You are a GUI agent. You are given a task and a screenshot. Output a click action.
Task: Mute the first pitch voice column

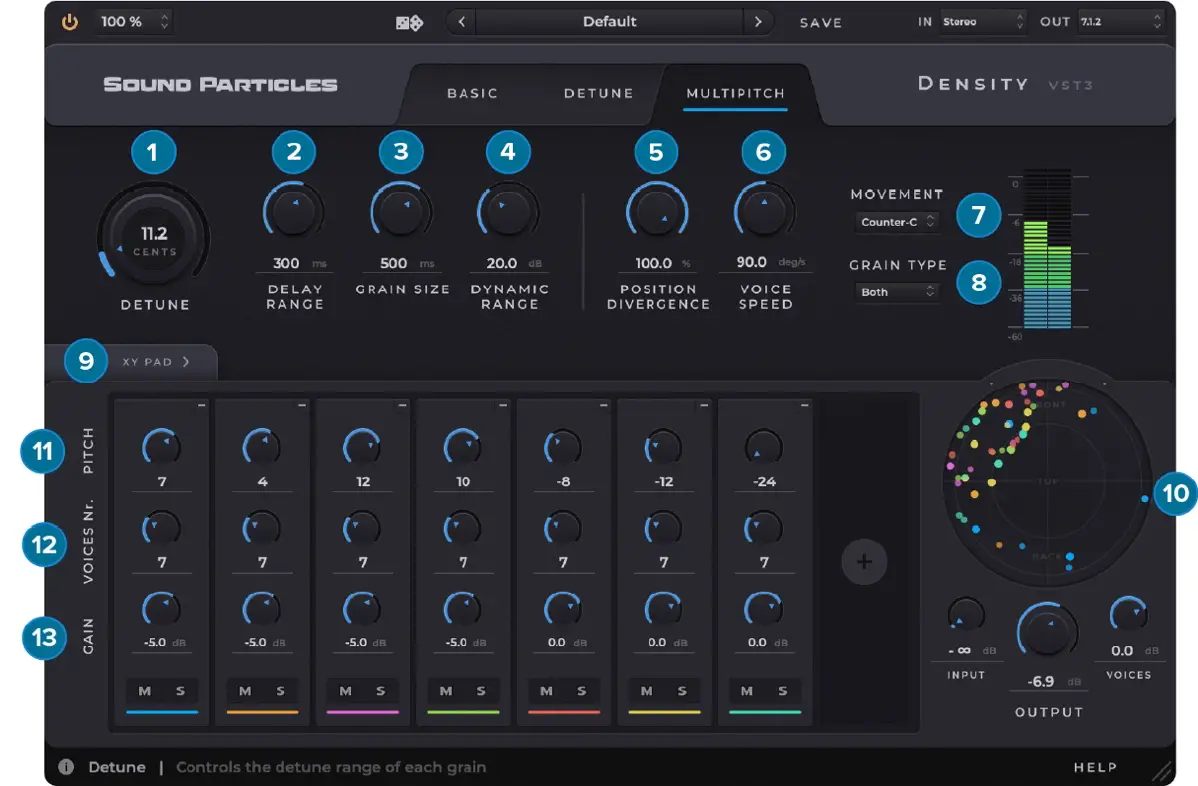143,691
